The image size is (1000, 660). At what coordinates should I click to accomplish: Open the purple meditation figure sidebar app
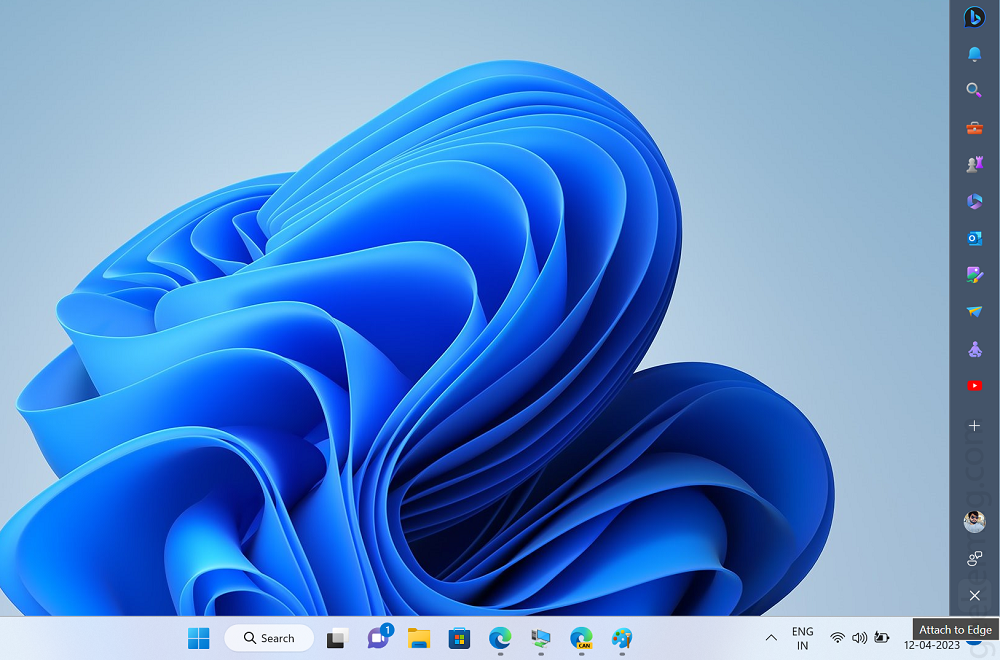point(974,349)
